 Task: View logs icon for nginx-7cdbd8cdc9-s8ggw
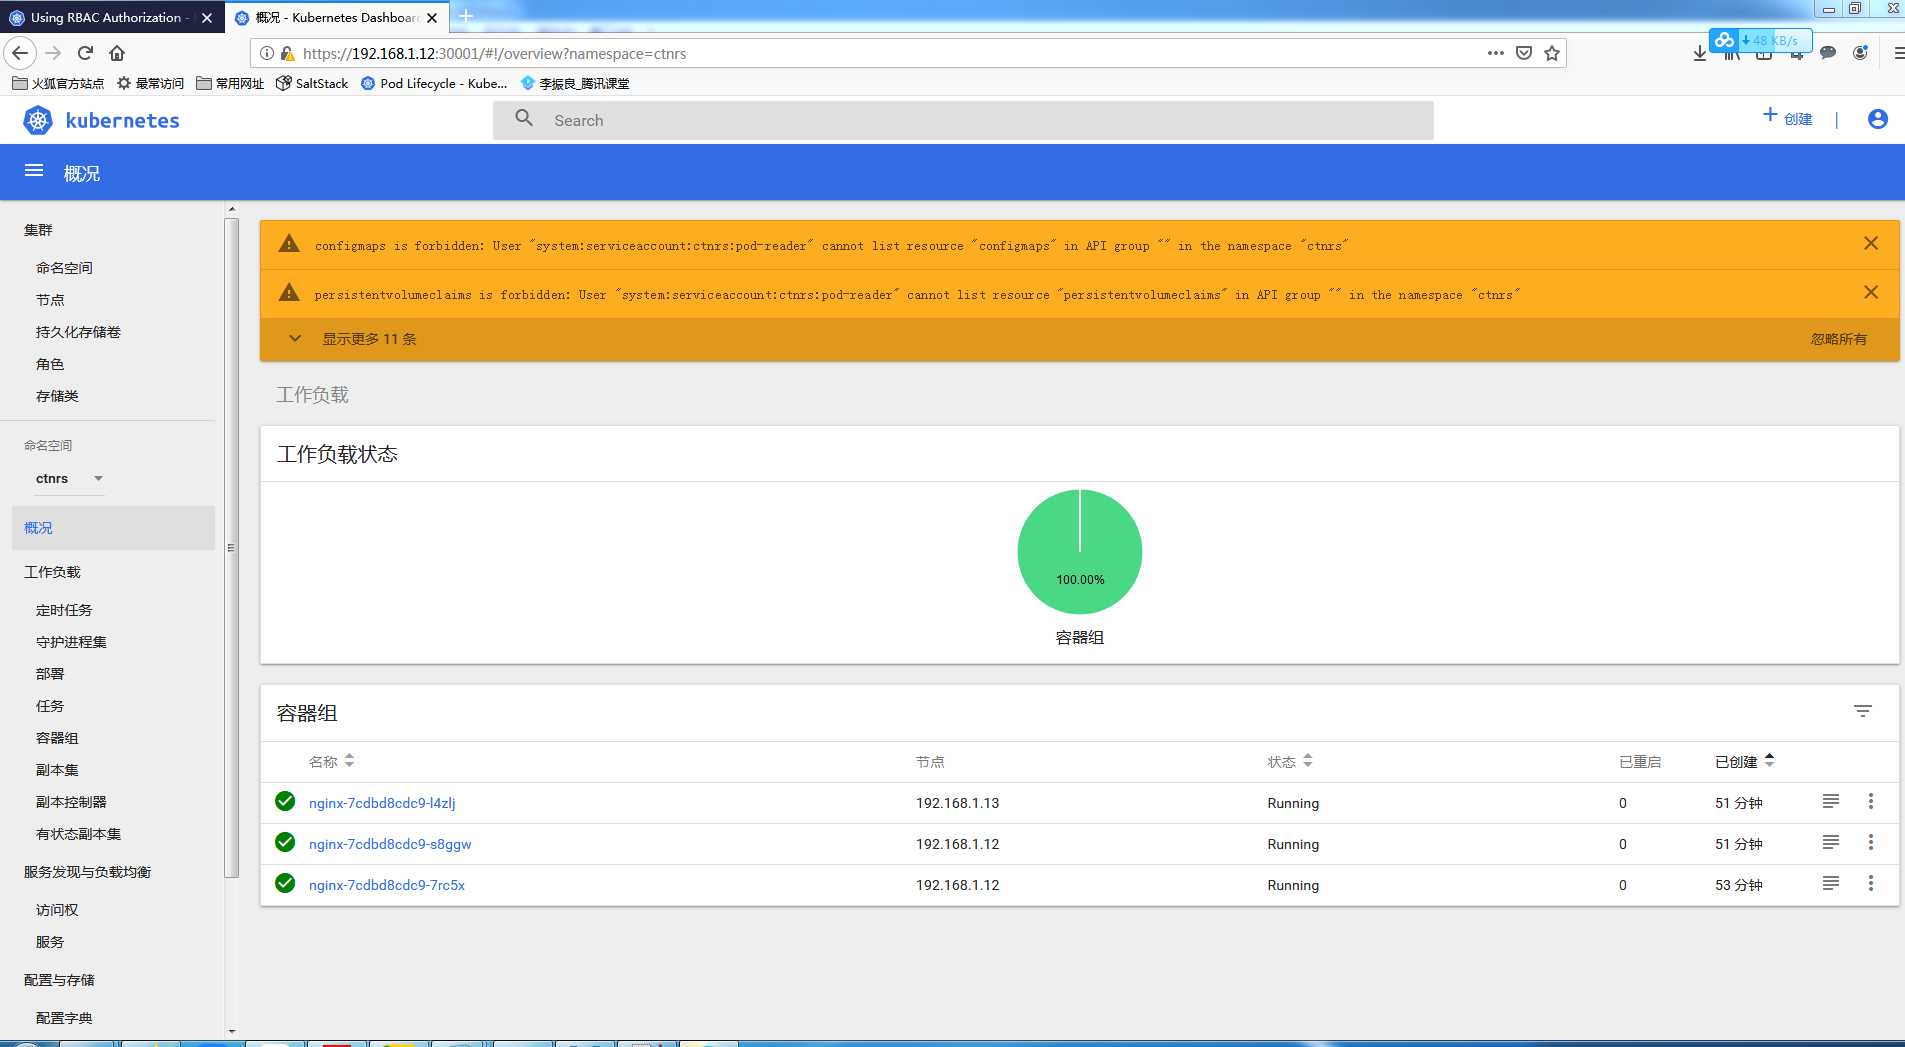(x=1831, y=842)
